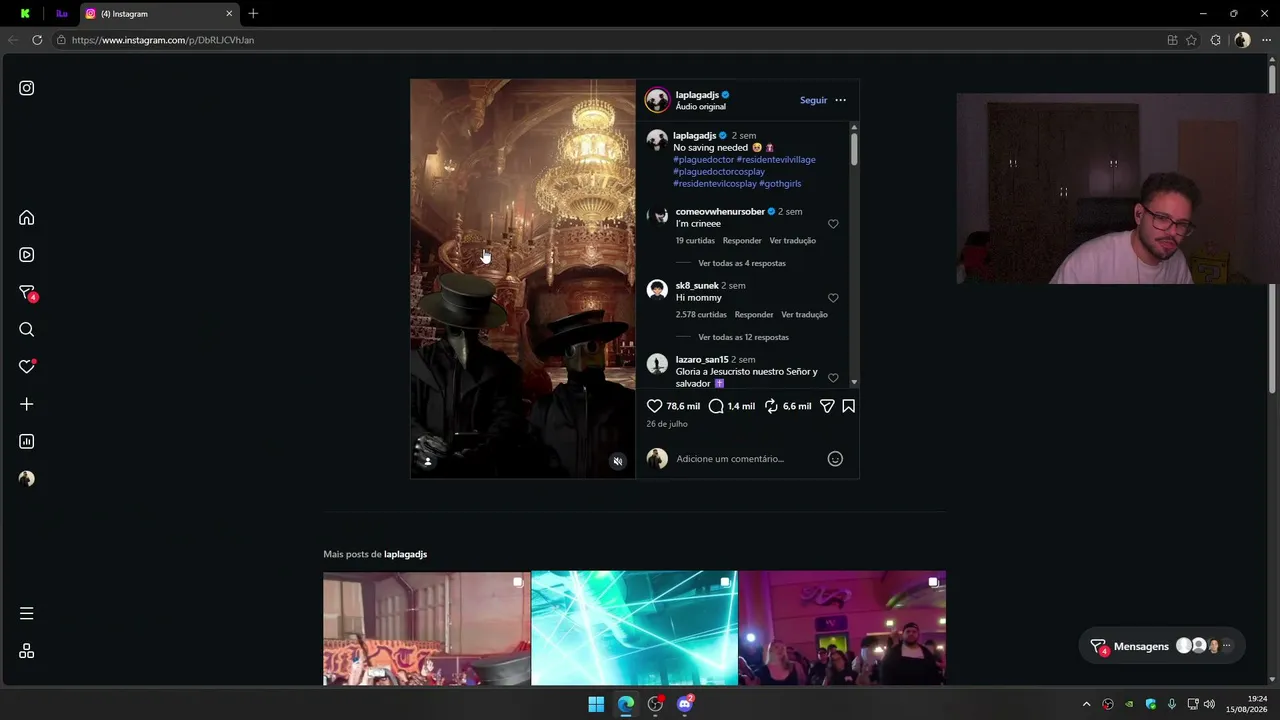
Task: Open the Instagram logo home link
Action: tap(27, 88)
